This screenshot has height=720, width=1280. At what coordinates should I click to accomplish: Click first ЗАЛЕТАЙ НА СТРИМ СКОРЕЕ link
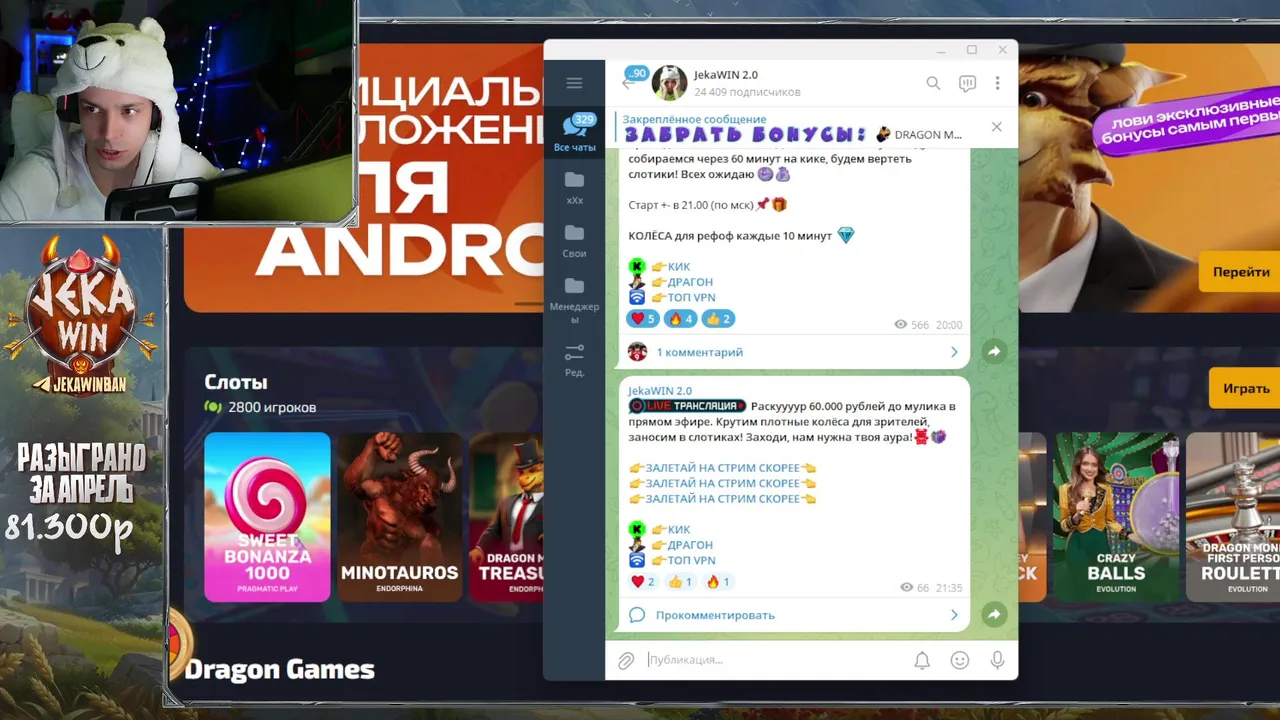722,468
